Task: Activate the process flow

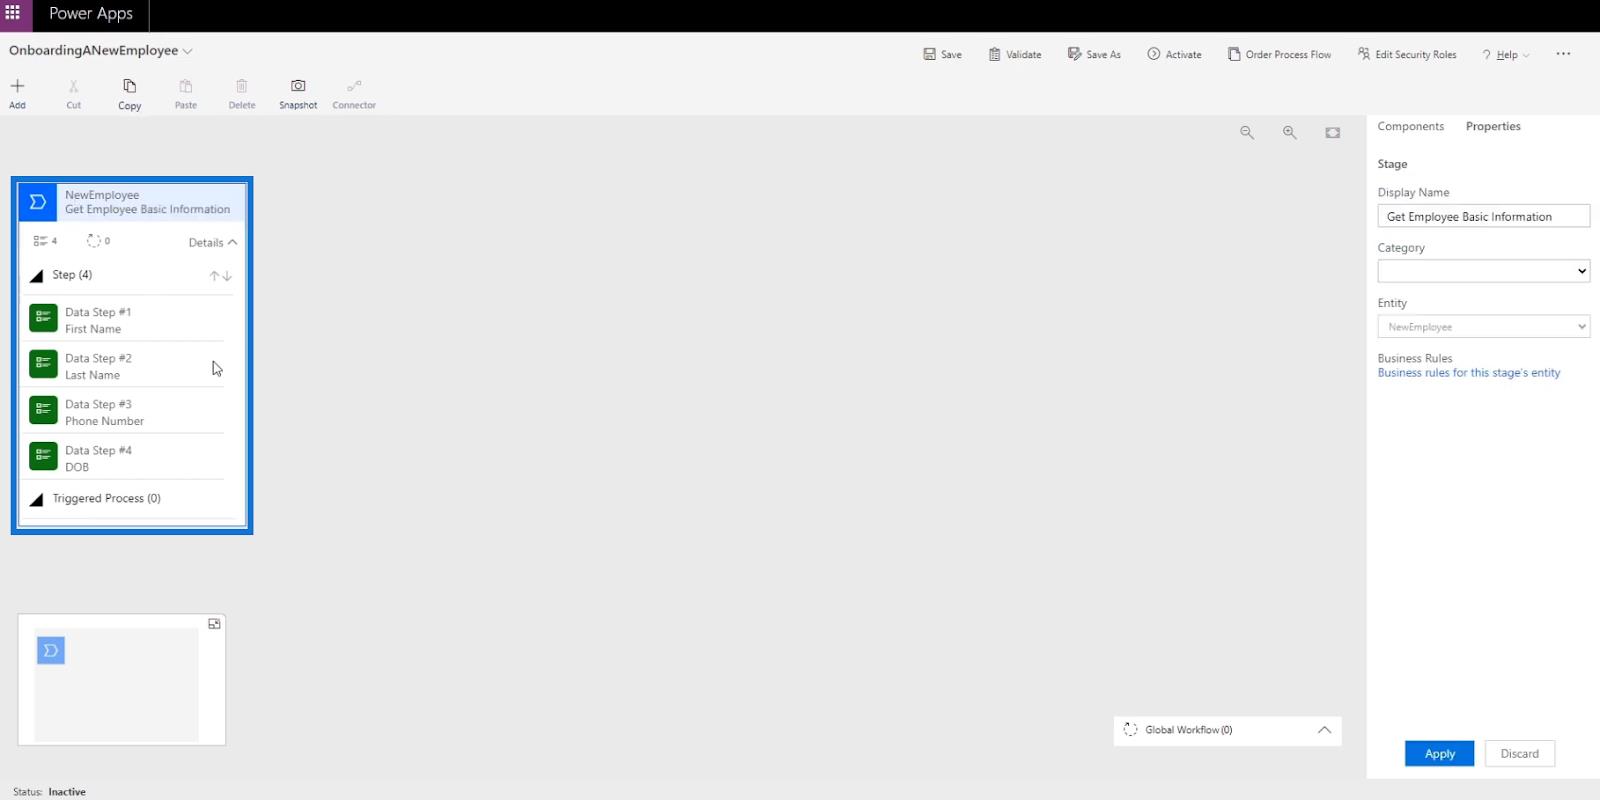Action: click(x=1174, y=54)
